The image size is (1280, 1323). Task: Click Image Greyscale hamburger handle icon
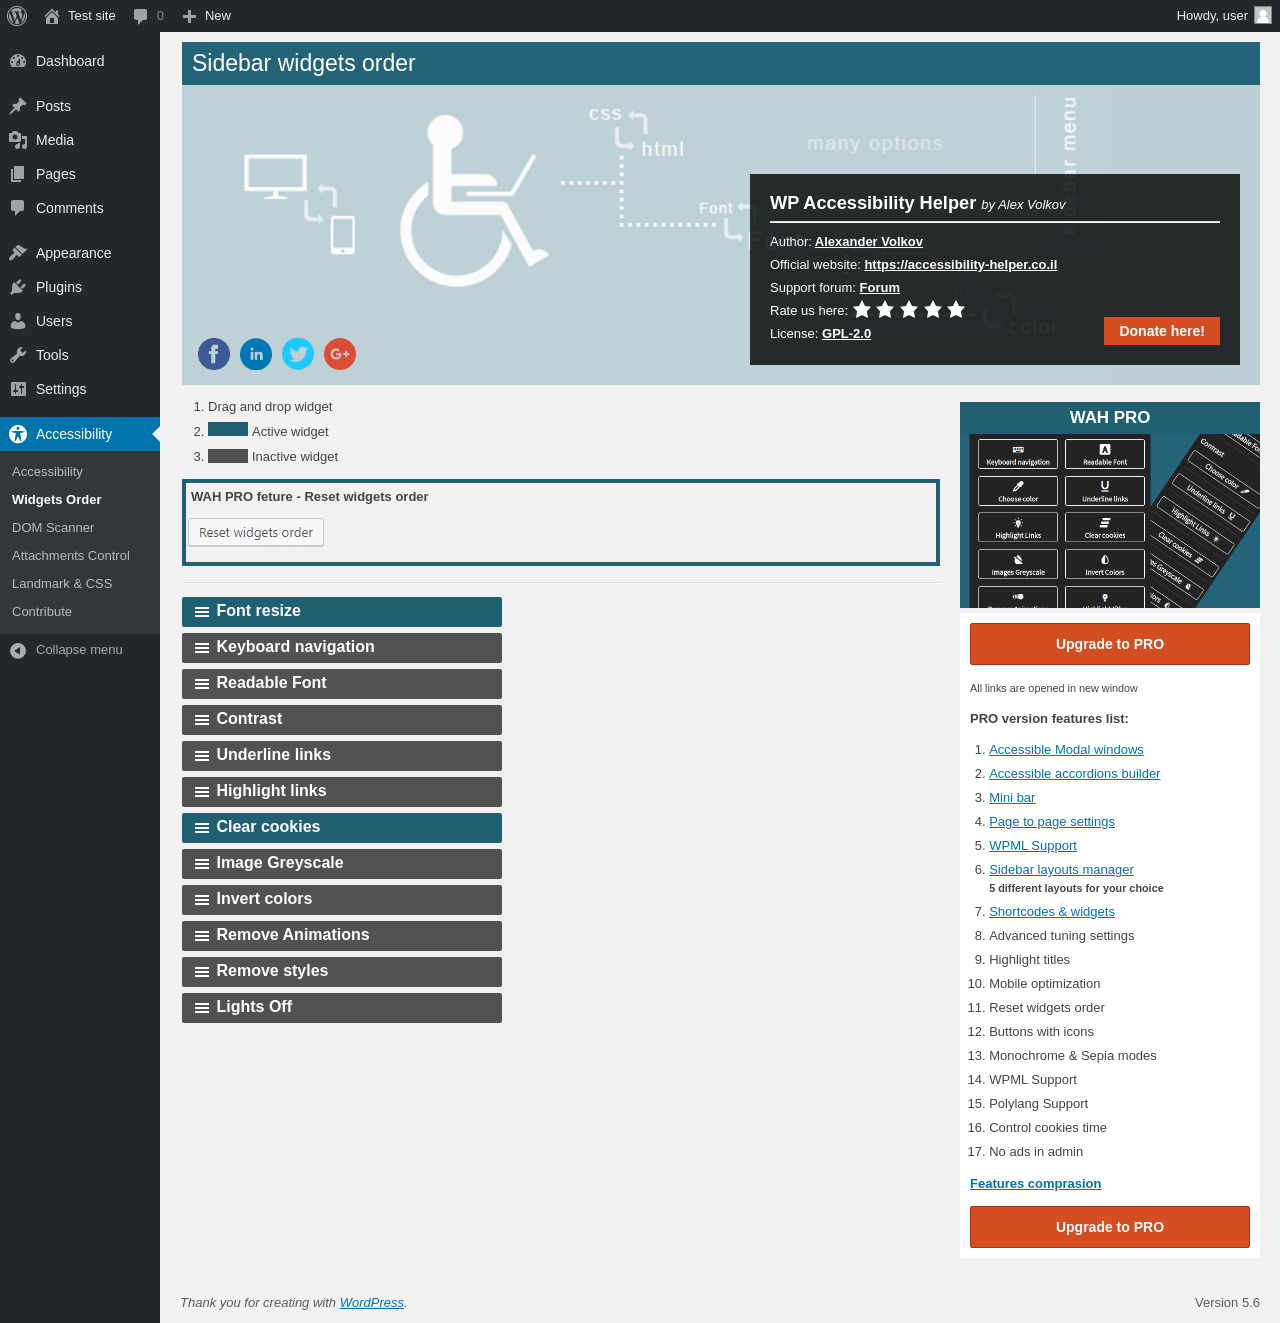(x=202, y=864)
